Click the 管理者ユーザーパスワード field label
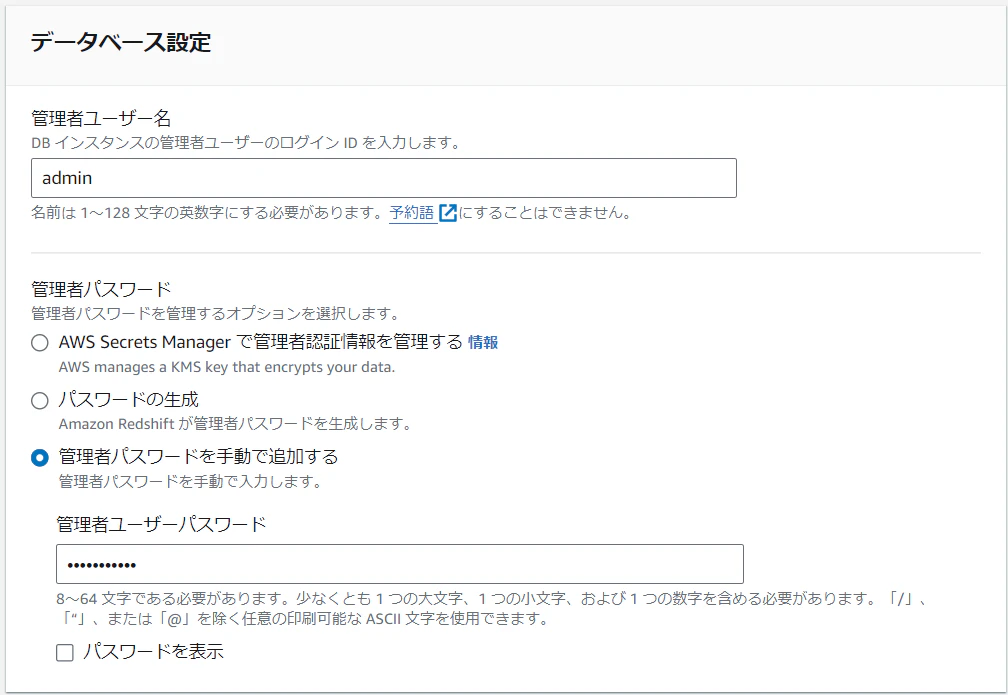 pyautogui.click(x=161, y=525)
